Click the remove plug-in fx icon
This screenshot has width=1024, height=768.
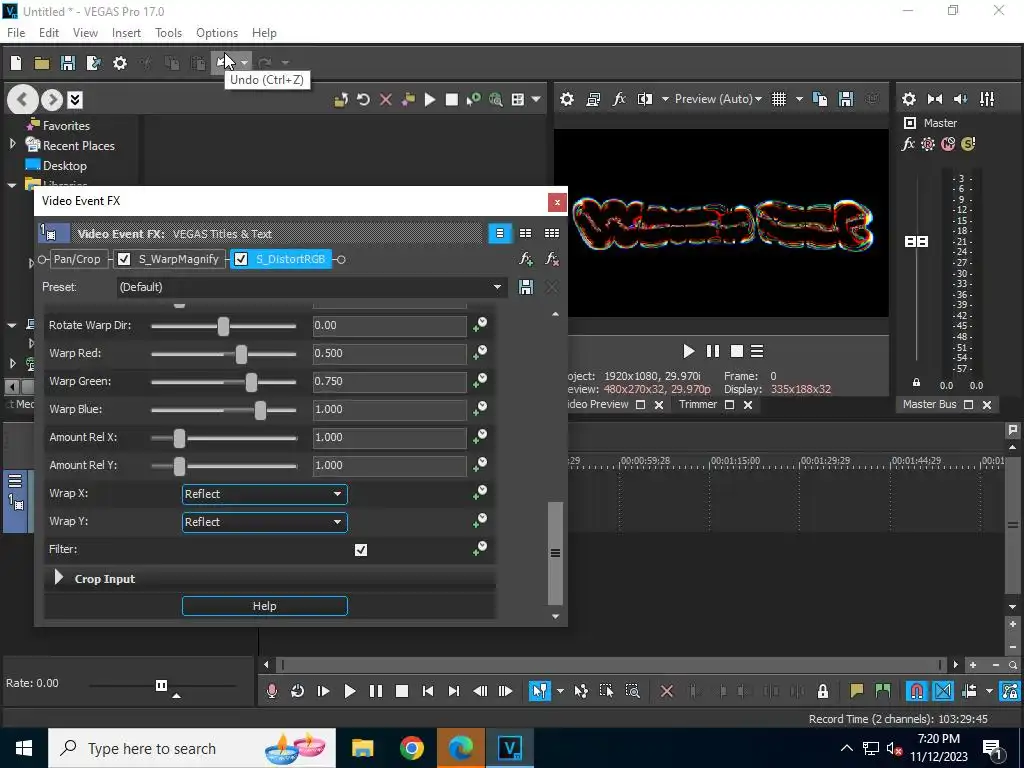click(x=552, y=259)
